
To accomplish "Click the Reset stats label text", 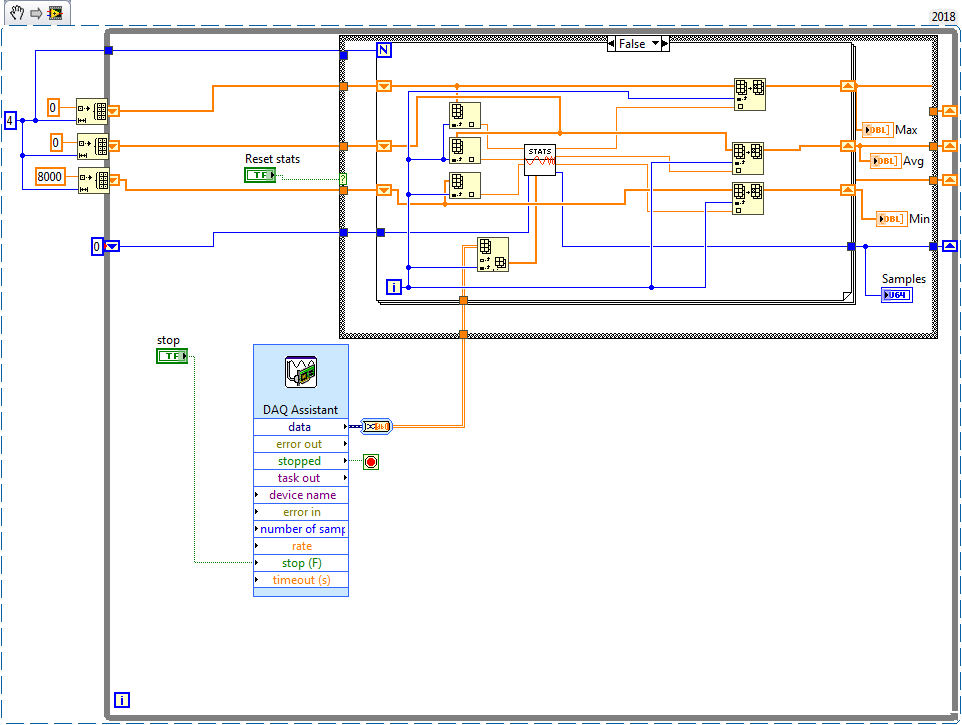I will pyautogui.click(x=272, y=159).
